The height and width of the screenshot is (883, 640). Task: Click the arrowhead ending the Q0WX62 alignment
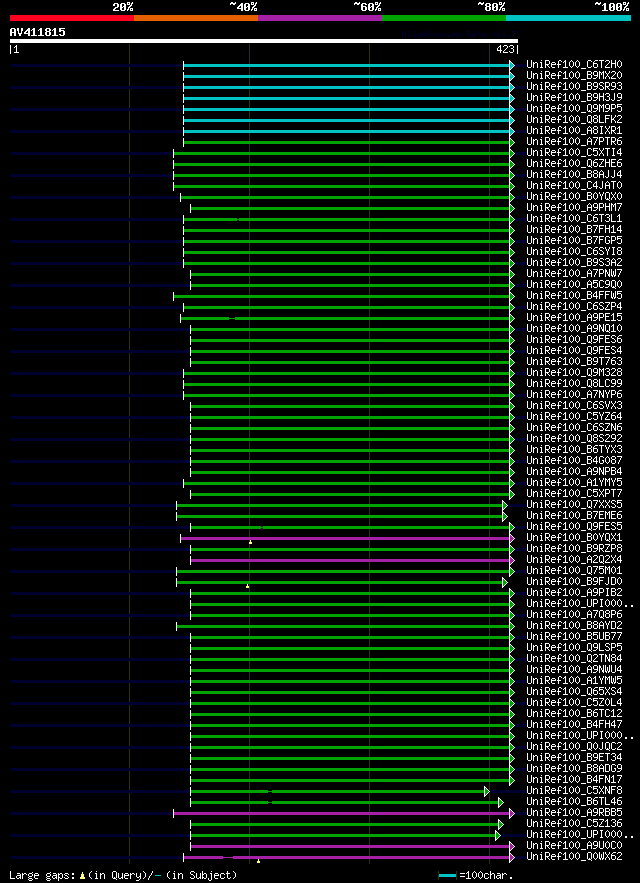click(512, 858)
